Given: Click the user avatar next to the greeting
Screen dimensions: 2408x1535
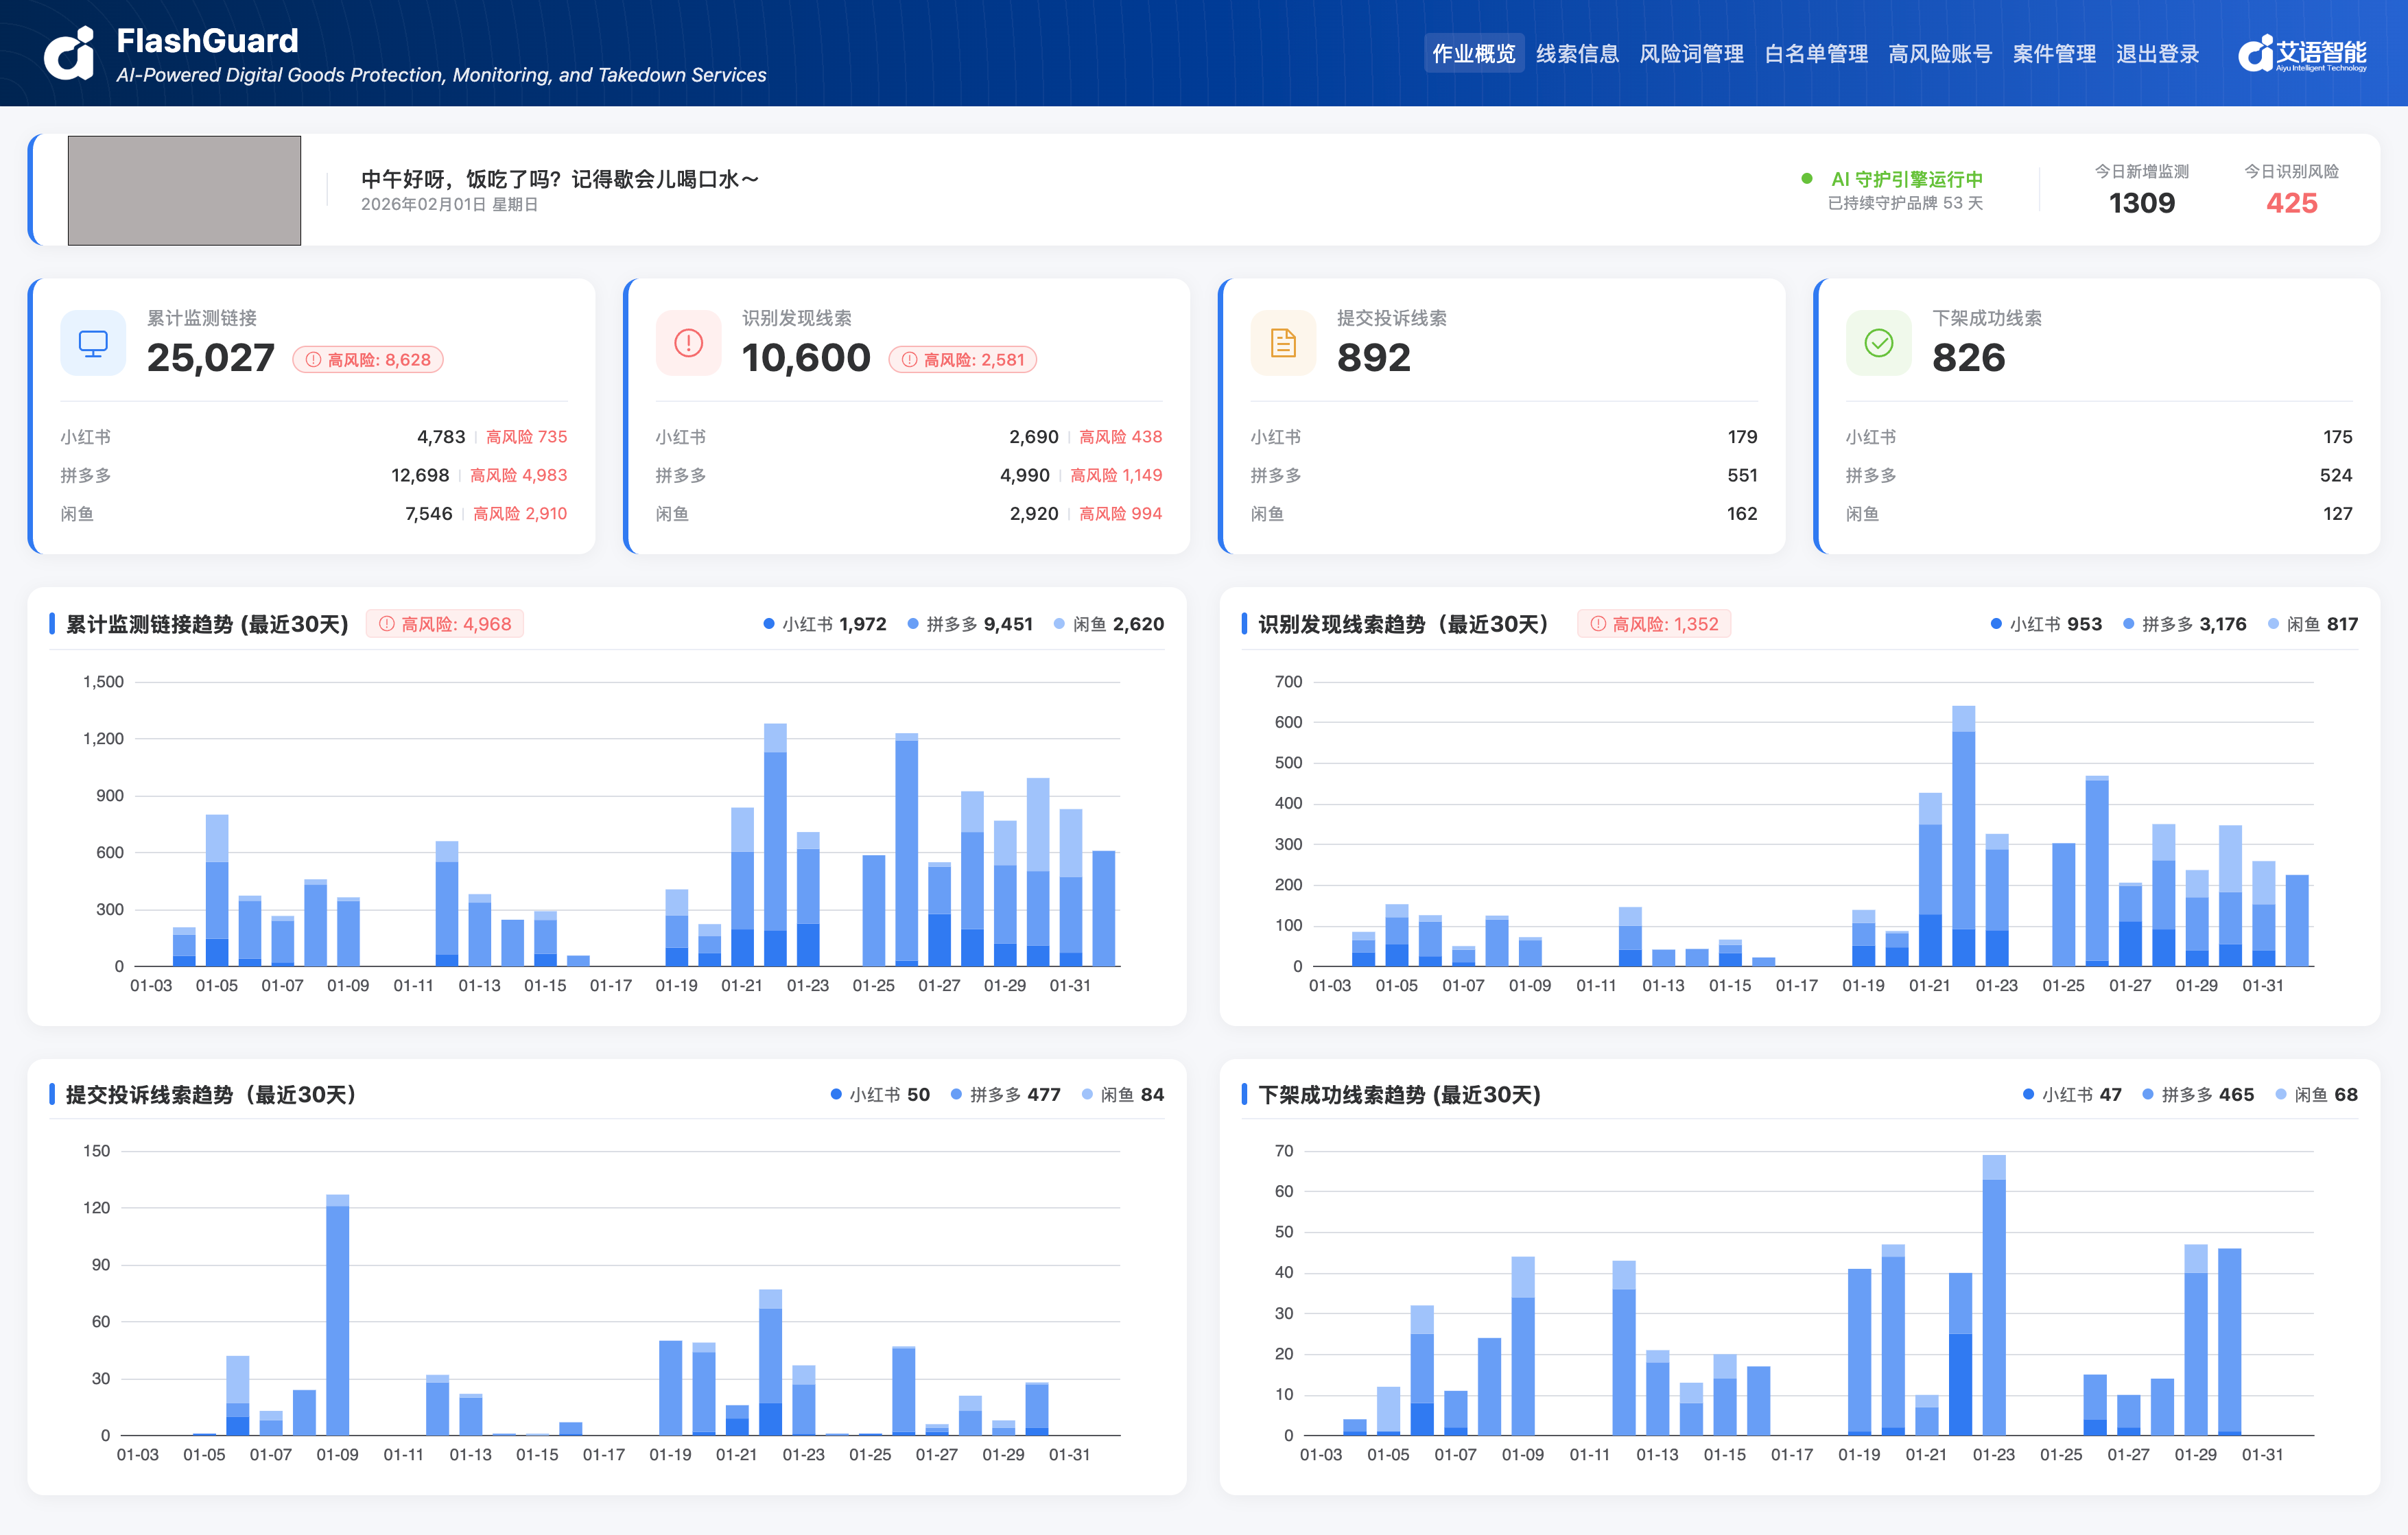Looking at the screenshot, I should tap(184, 190).
